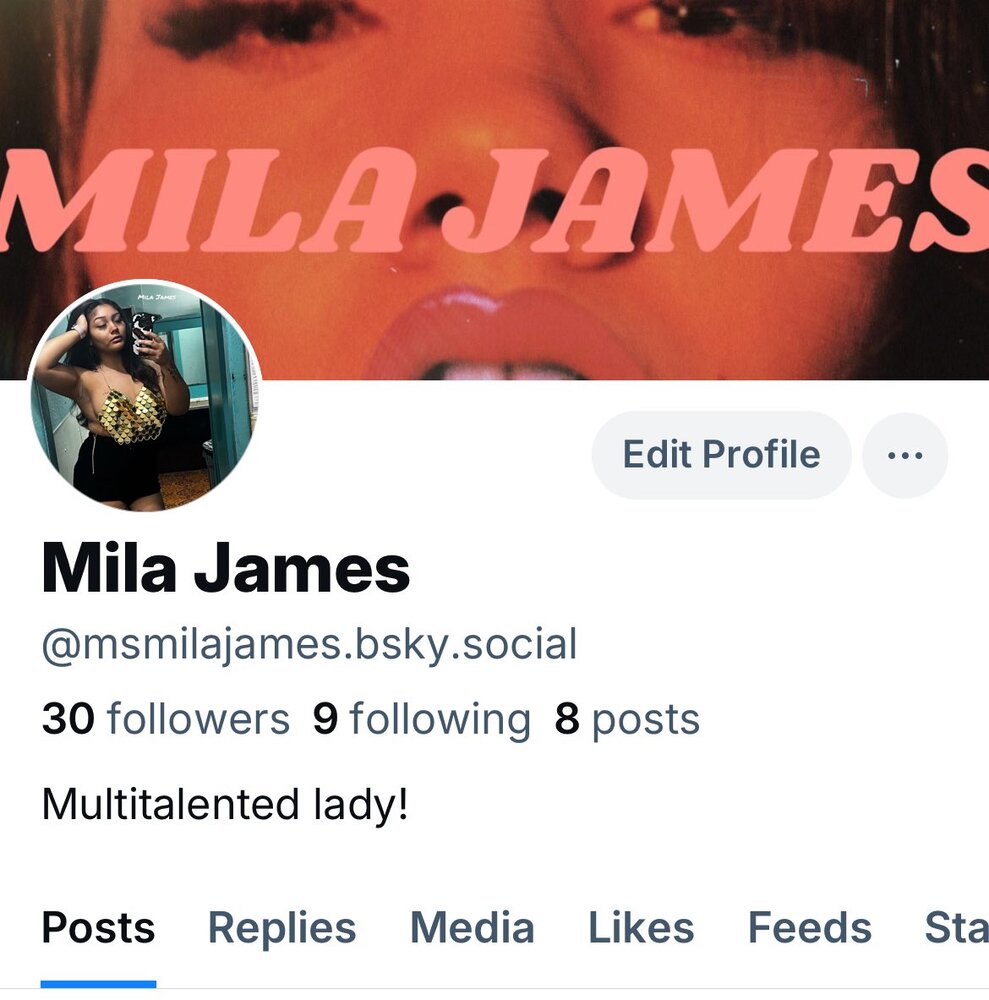This screenshot has height=1000, width=989.
Task: Open the three-dot more options menu
Action: pos(905,455)
